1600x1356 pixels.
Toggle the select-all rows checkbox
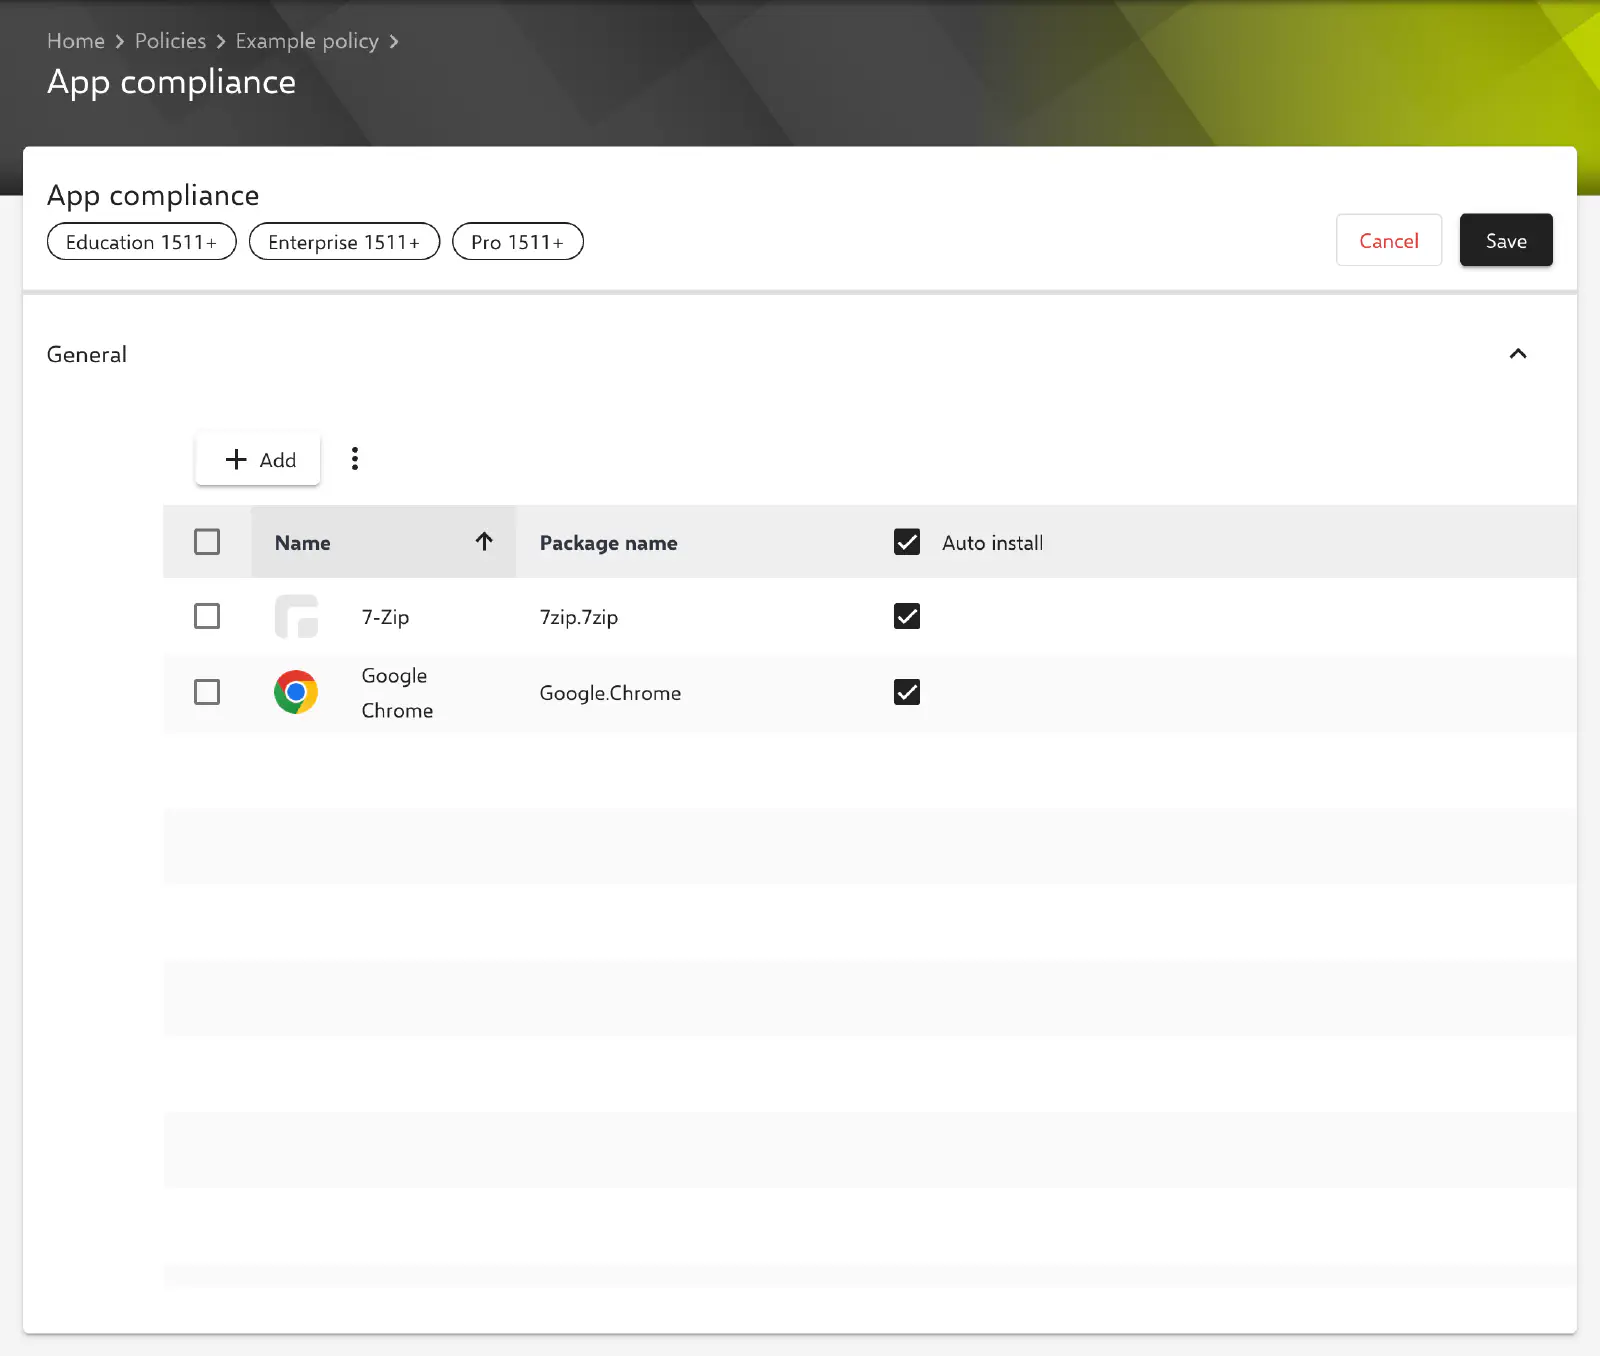tap(207, 542)
